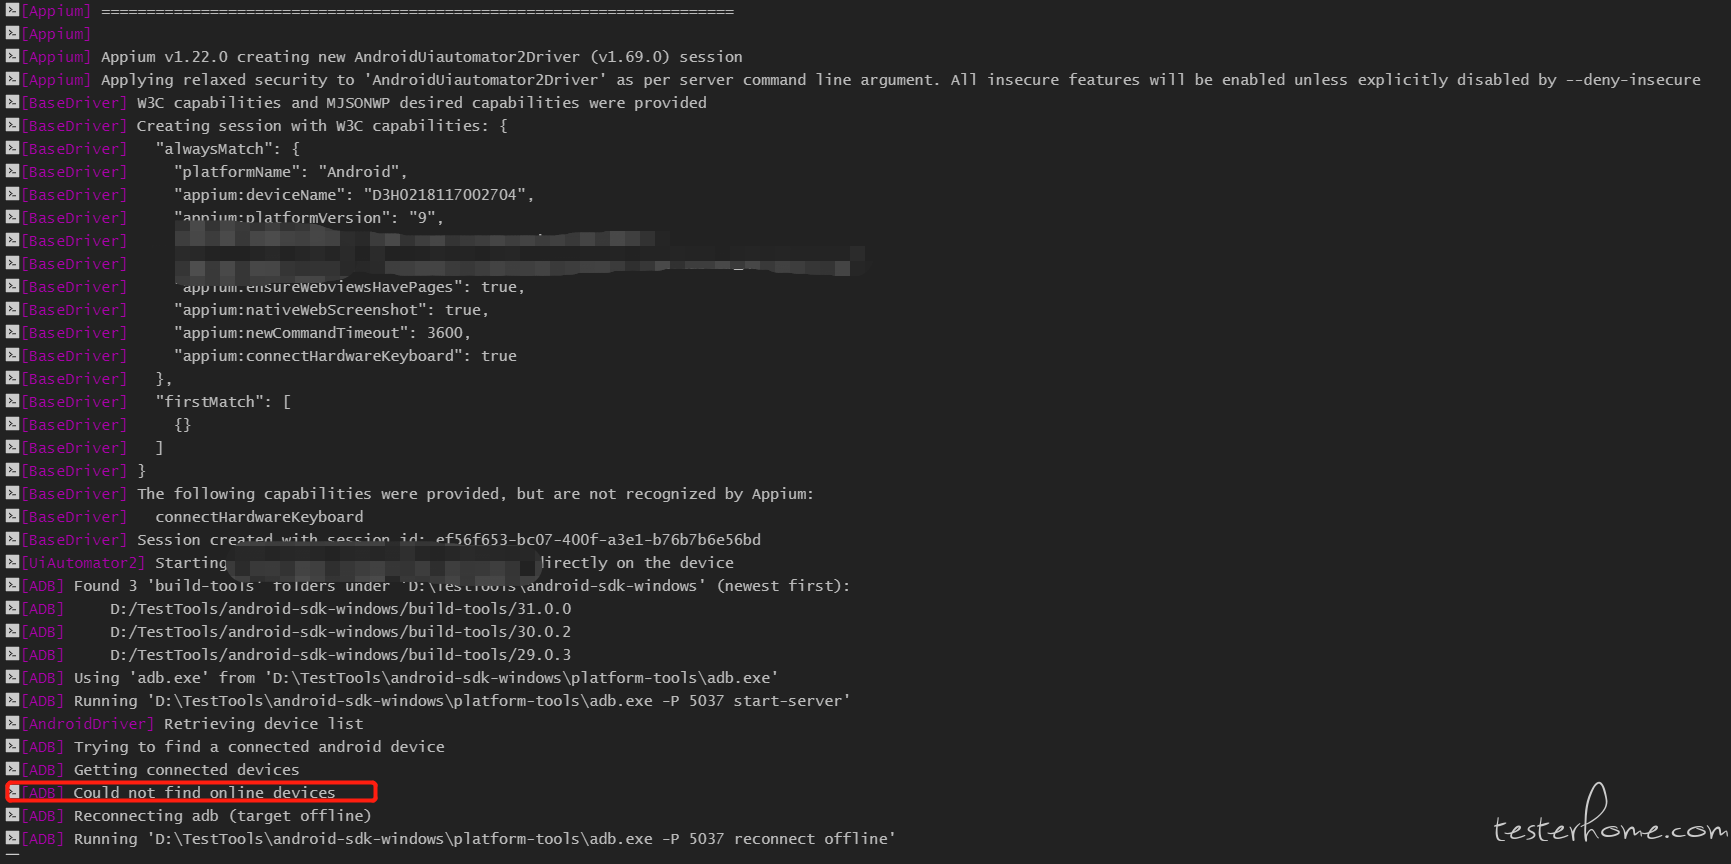Click the icon next to 'Trying to find a connected android device'

pos(13,746)
